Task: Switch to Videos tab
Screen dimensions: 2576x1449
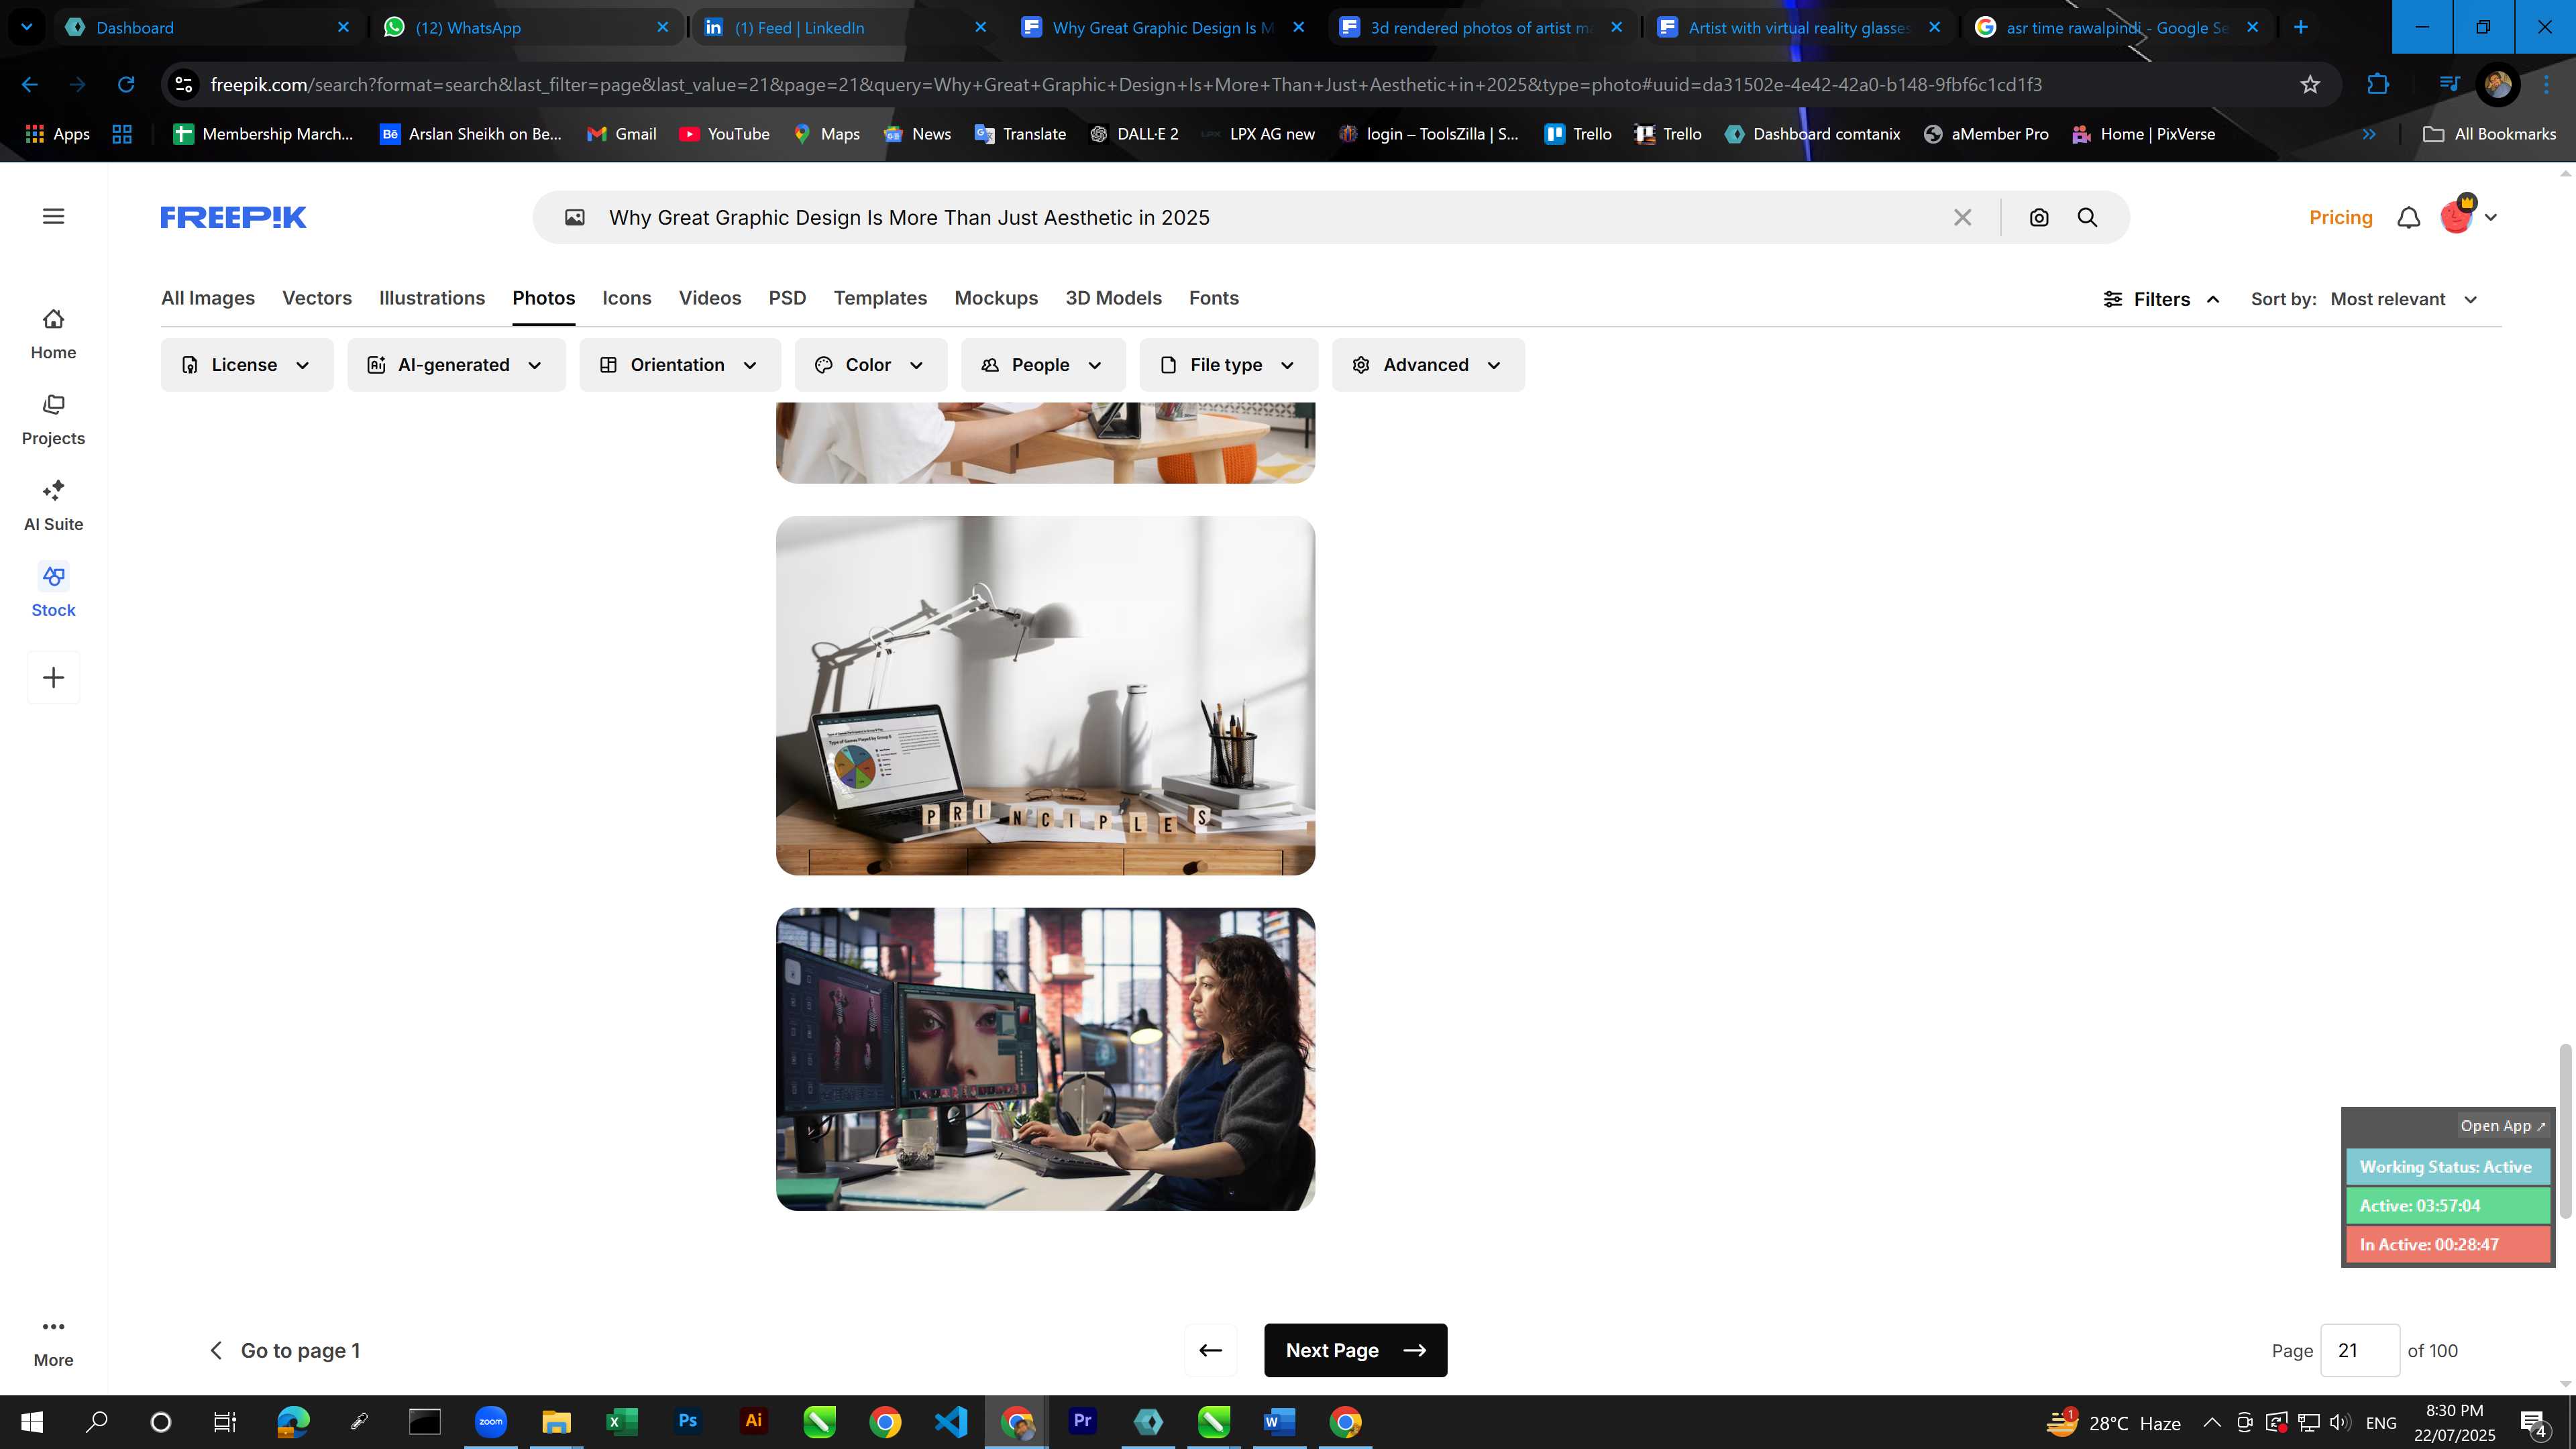Action: [x=710, y=298]
